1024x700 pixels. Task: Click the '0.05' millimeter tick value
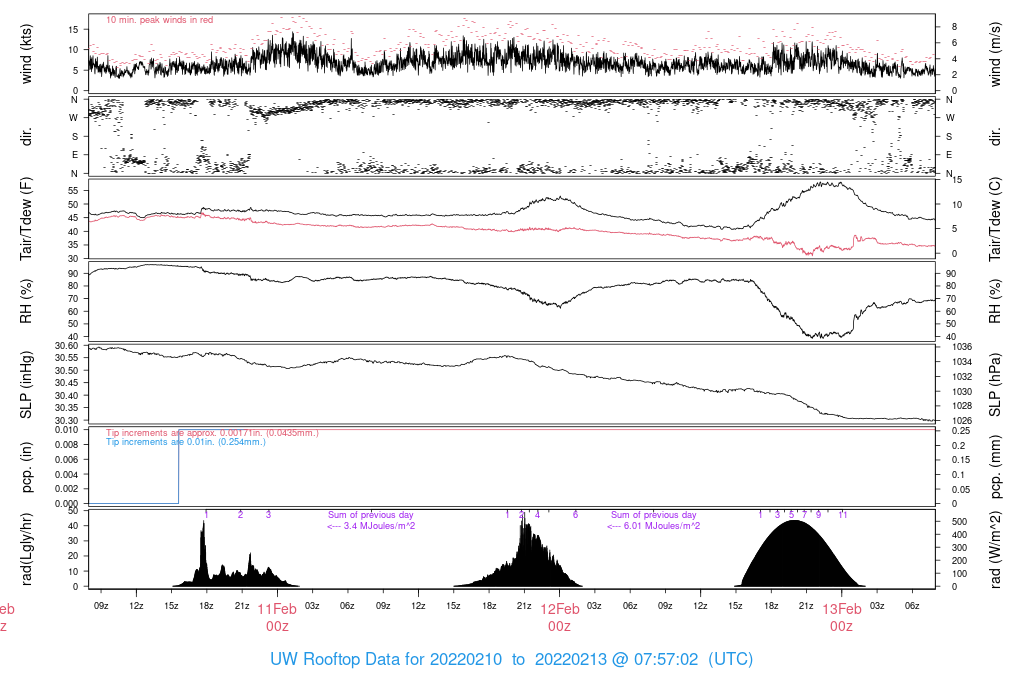tap(961, 490)
